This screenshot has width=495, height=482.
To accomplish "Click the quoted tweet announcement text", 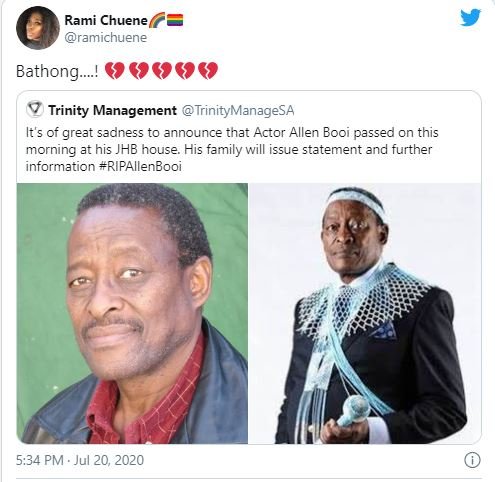I will (232, 150).
